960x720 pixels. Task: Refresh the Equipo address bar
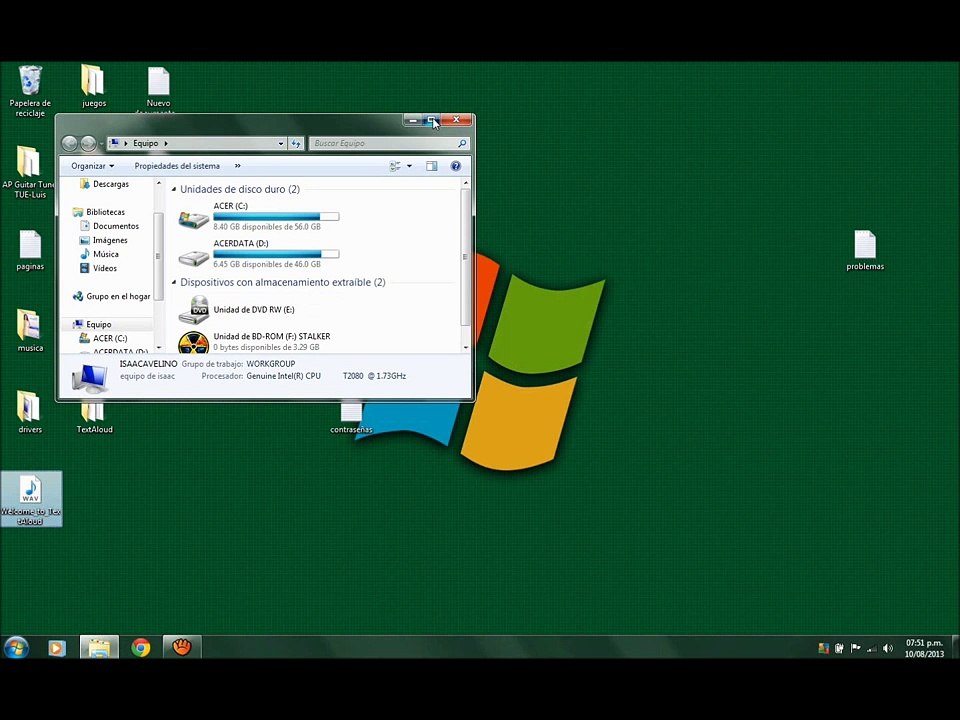(x=296, y=143)
